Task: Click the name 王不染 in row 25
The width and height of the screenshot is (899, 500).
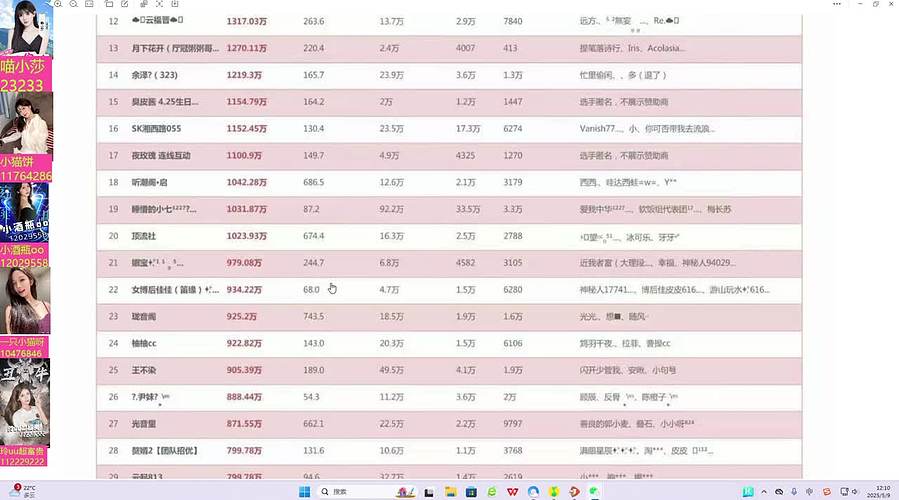Action: coord(144,370)
